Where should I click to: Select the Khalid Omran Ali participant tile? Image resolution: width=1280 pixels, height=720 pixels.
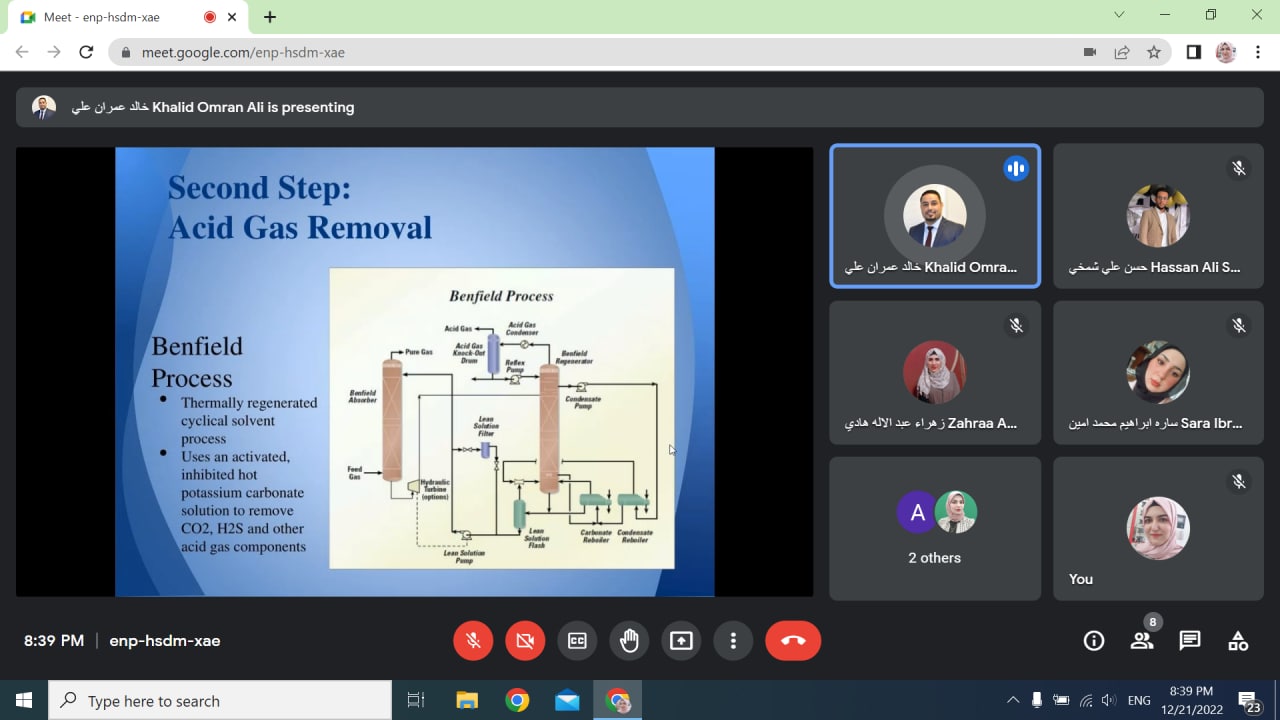(x=935, y=216)
